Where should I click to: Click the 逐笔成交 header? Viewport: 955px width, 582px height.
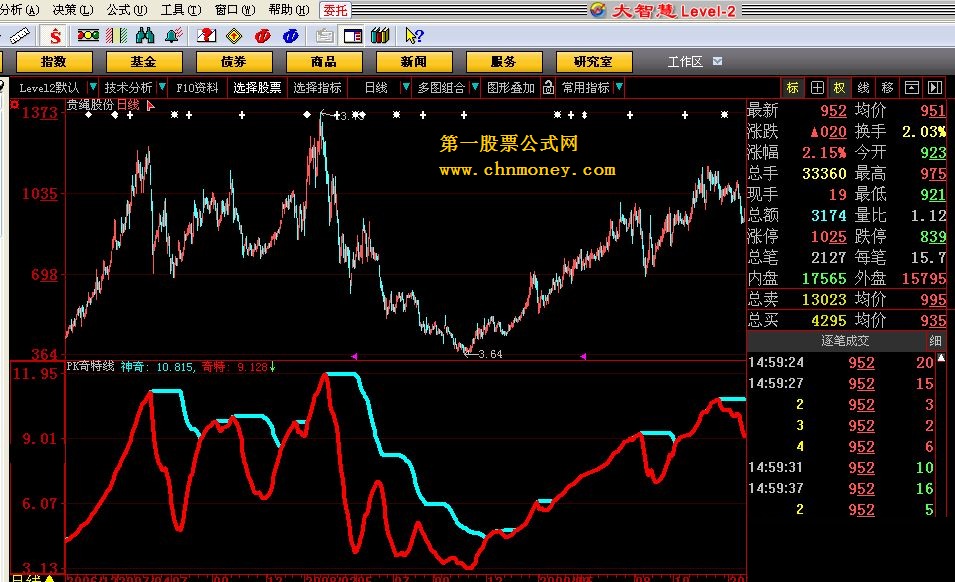point(844,341)
